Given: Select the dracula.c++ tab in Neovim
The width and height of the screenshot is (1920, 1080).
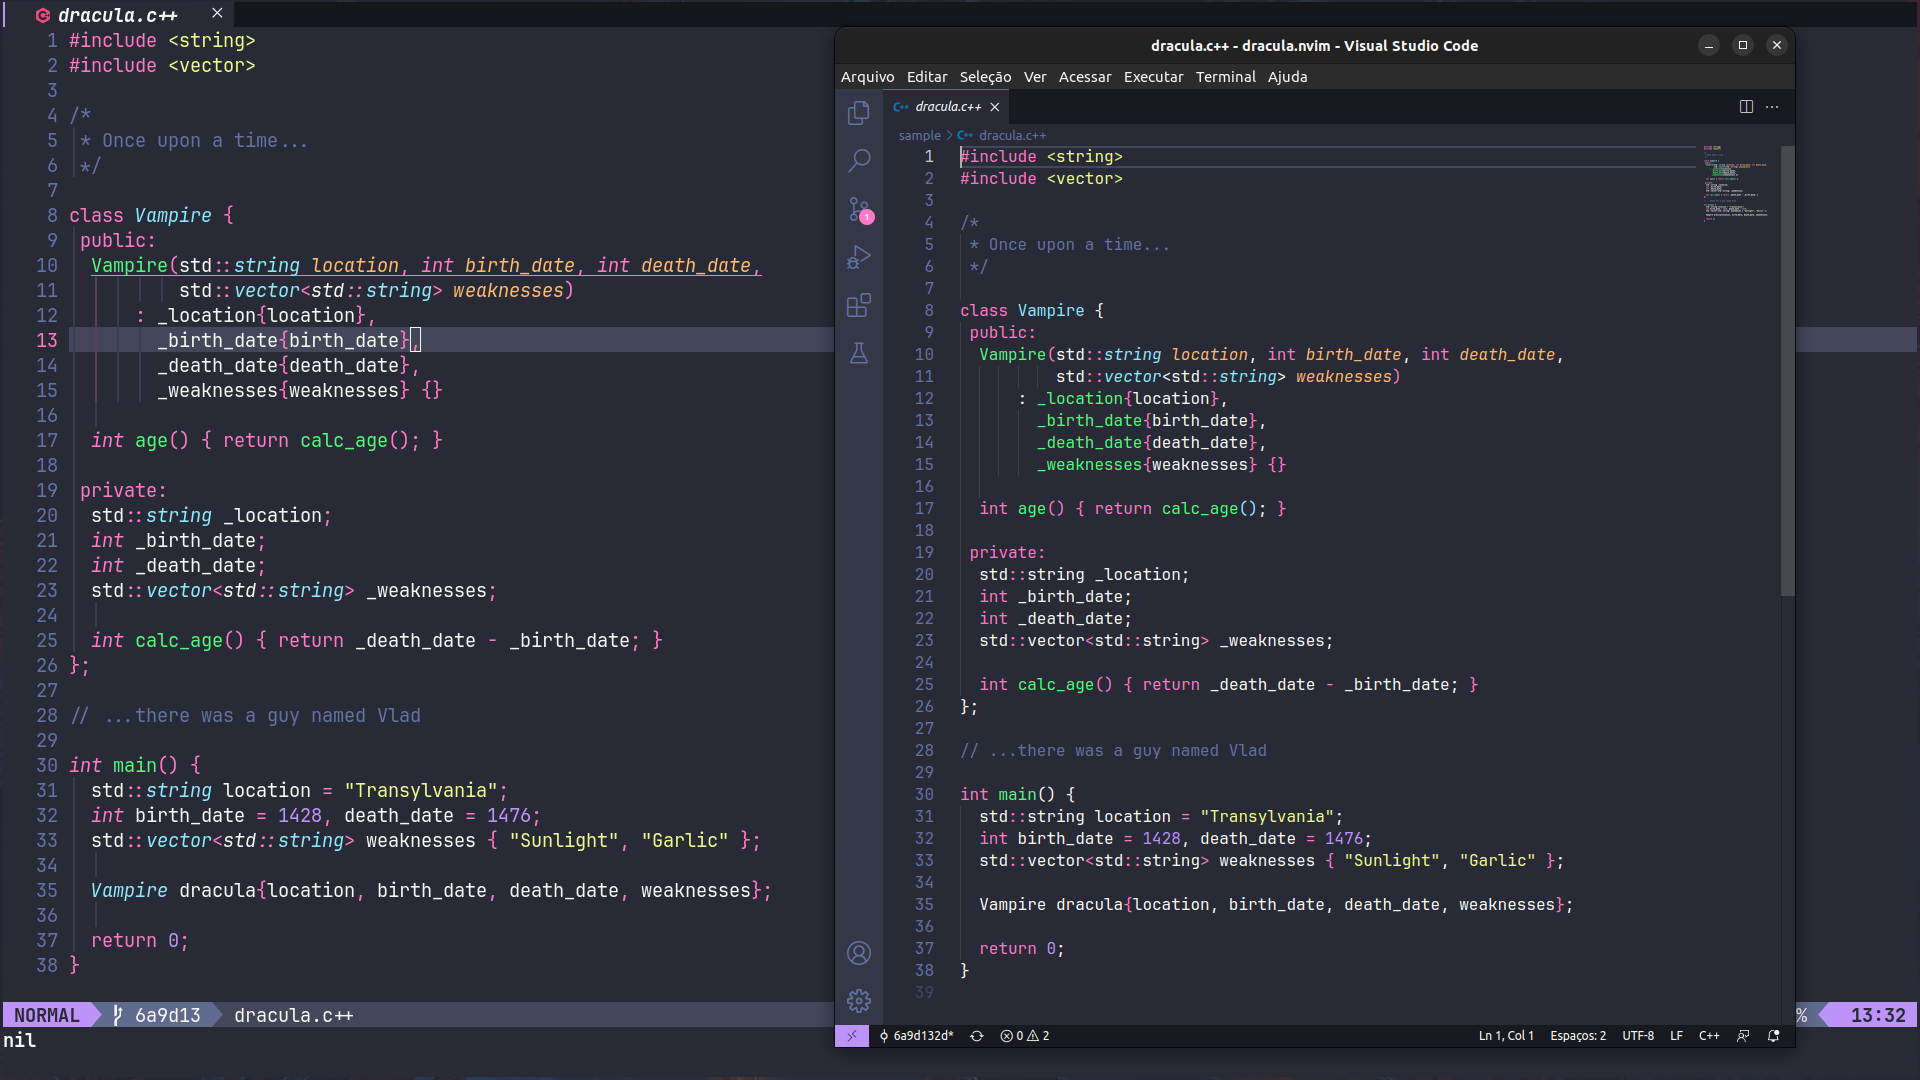Looking at the screenshot, I should 117,15.
